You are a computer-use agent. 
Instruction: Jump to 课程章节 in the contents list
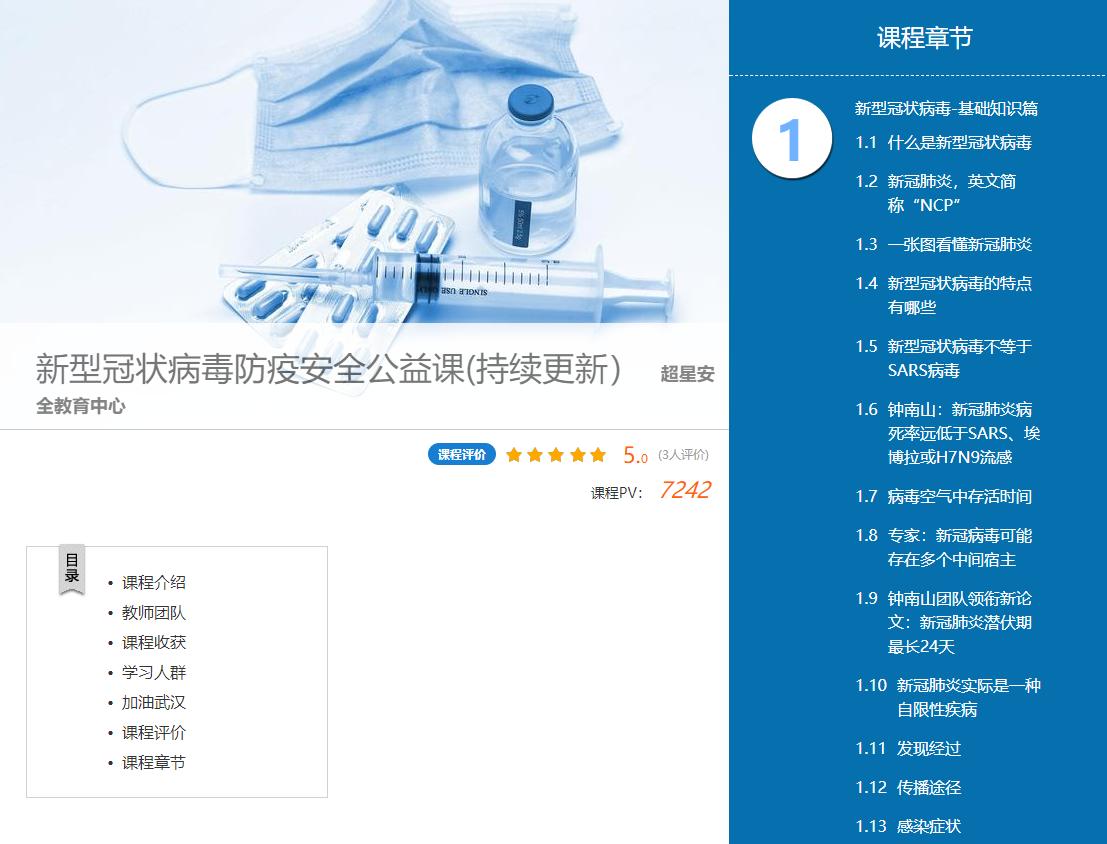tap(153, 763)
